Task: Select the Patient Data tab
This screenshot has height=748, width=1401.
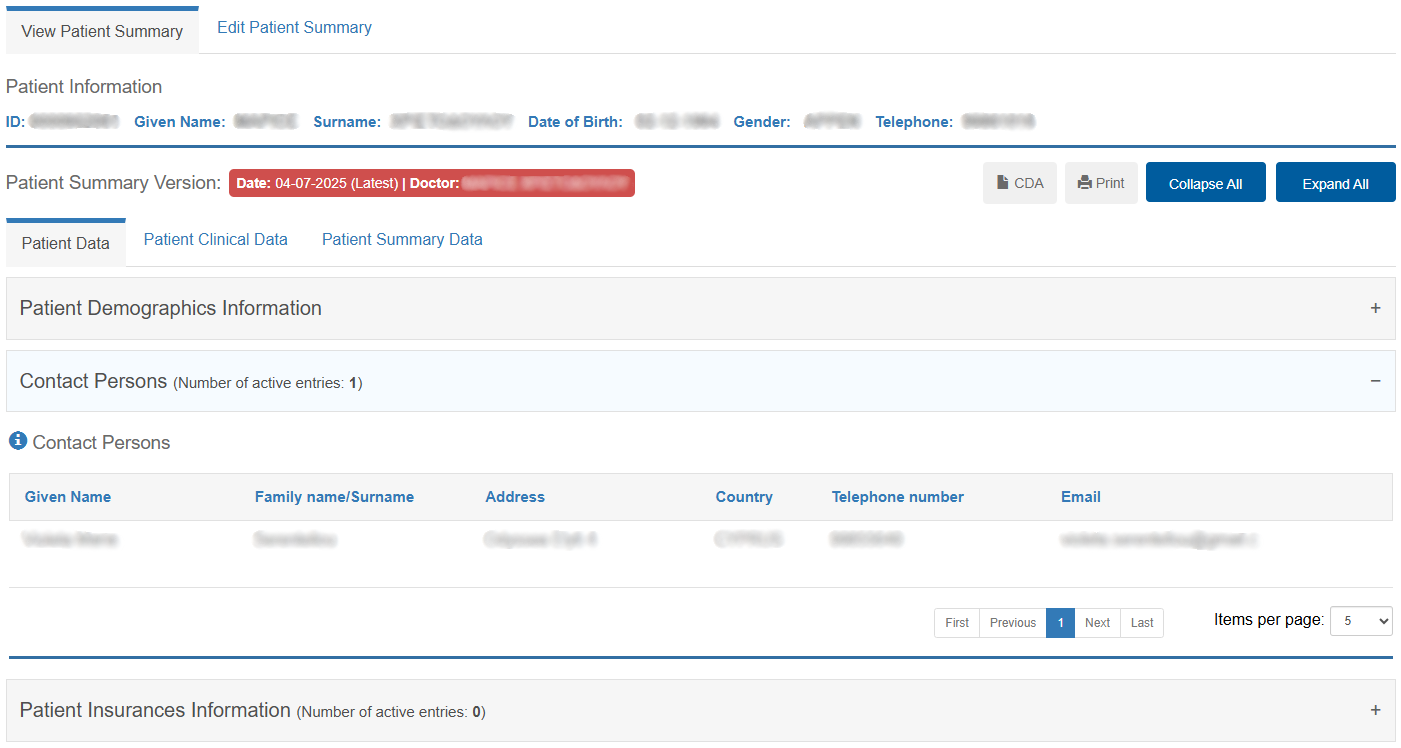Action: click(66, 243)
